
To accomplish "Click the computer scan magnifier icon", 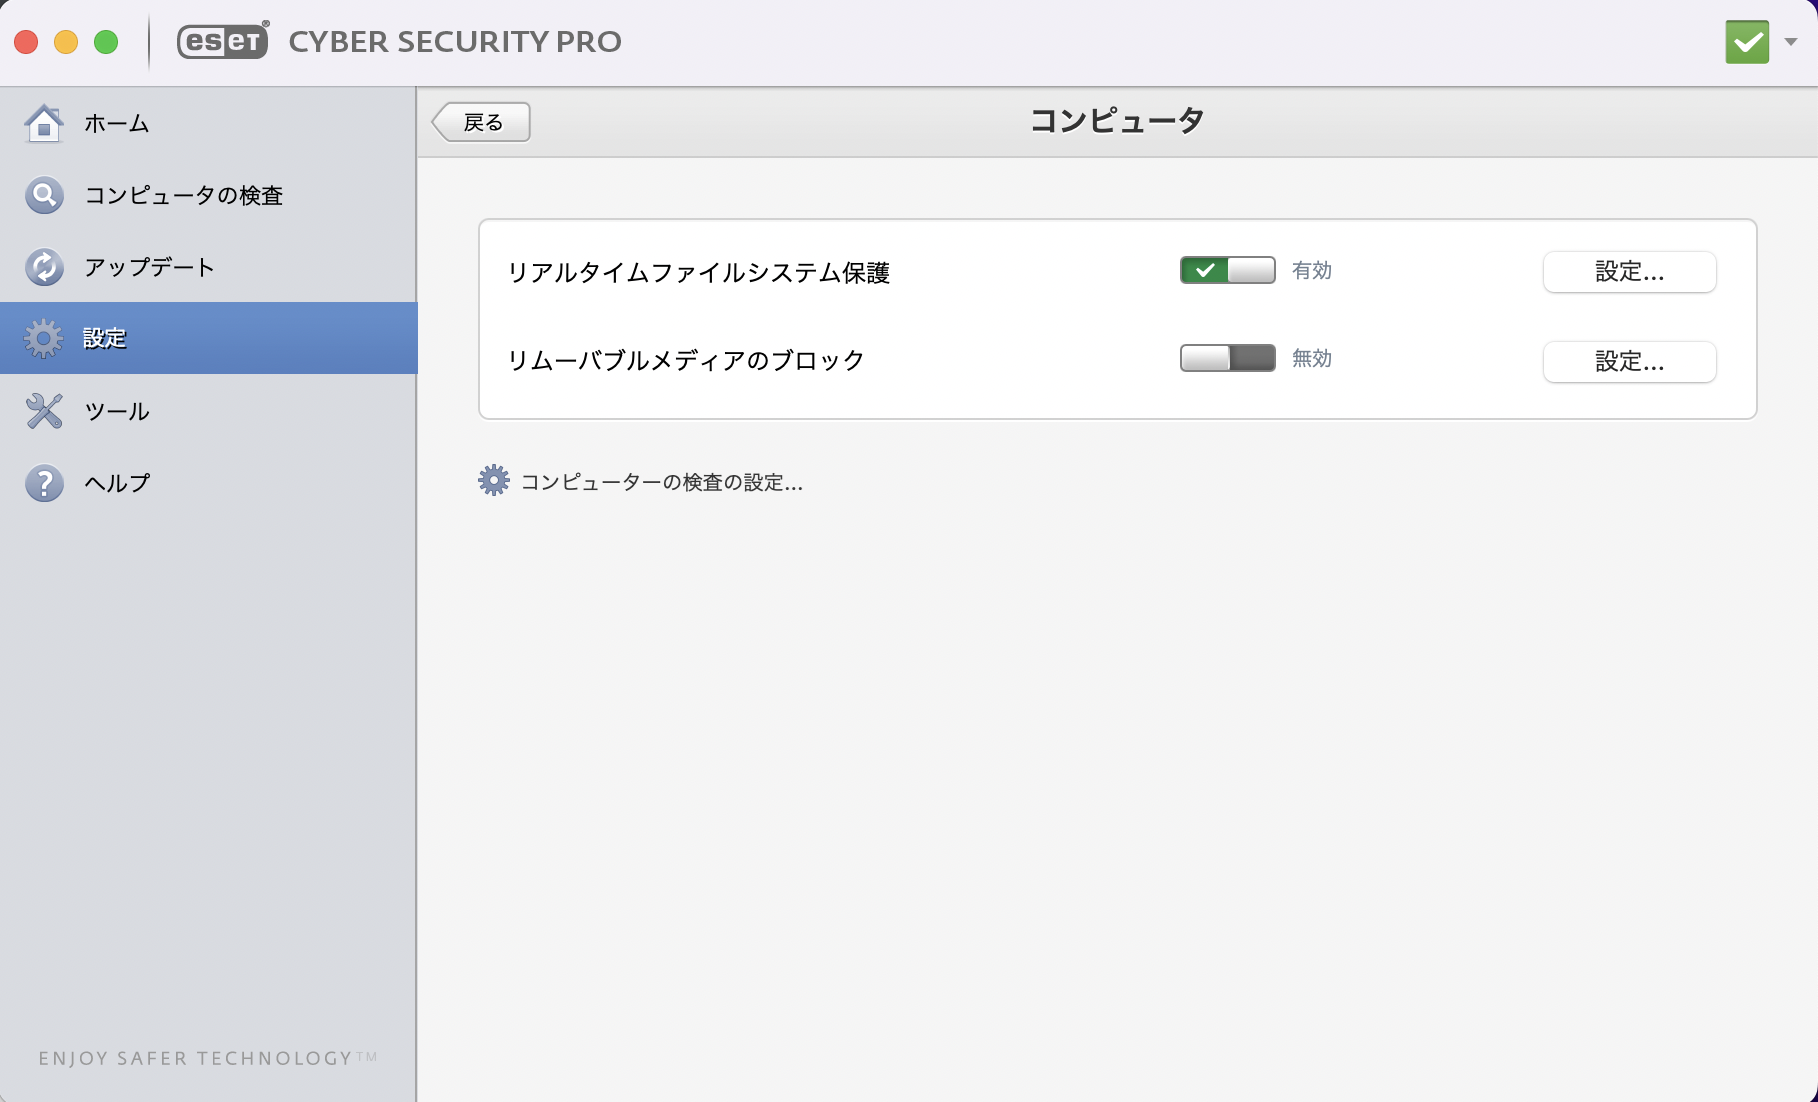I will (x=44, y=196).
